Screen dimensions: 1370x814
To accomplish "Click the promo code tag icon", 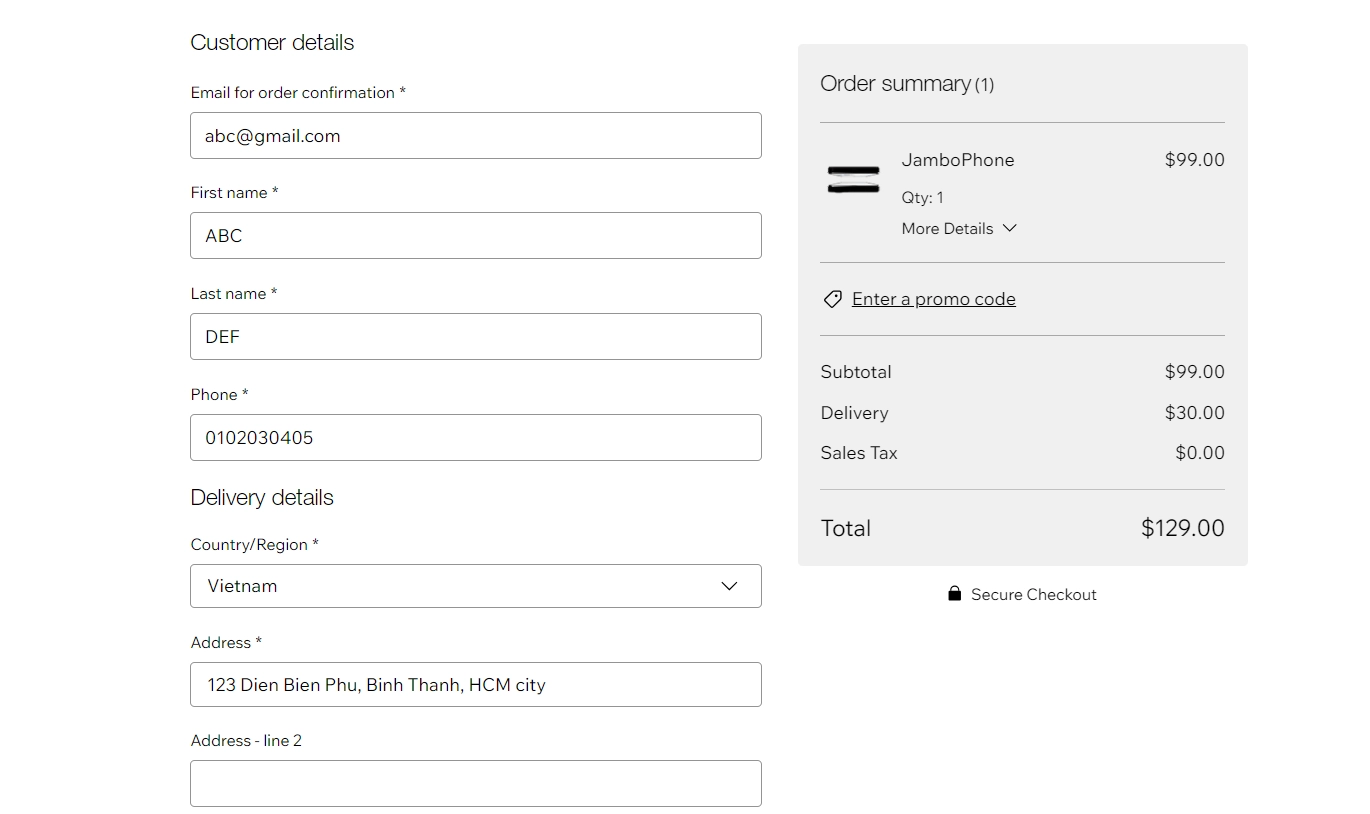I will 832,299.
